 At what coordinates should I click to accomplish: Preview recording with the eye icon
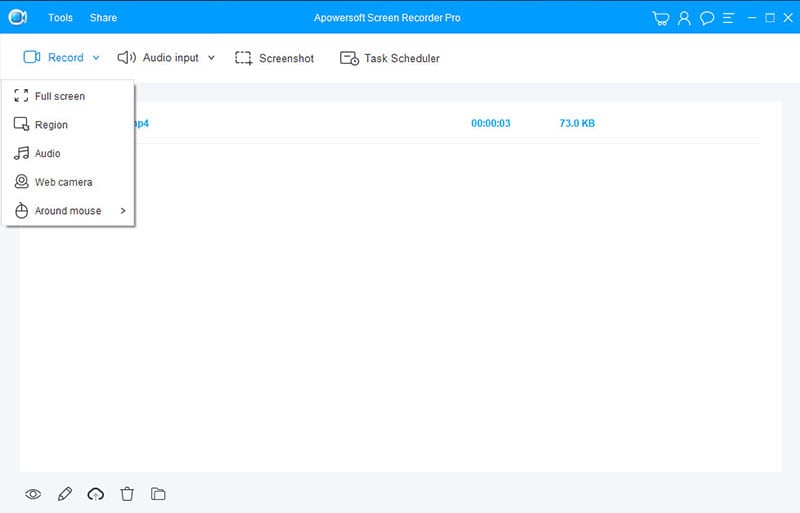(33, 494)
